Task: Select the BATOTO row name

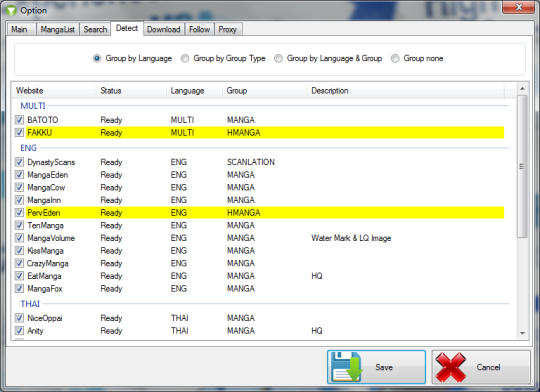Action: click(x=43, y=120)
